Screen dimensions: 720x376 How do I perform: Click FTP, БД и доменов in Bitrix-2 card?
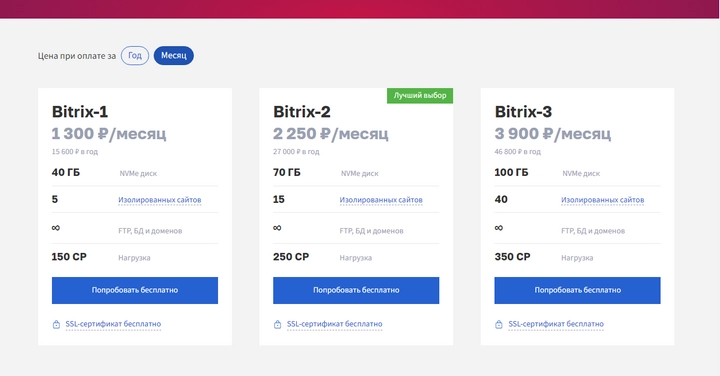371,231
